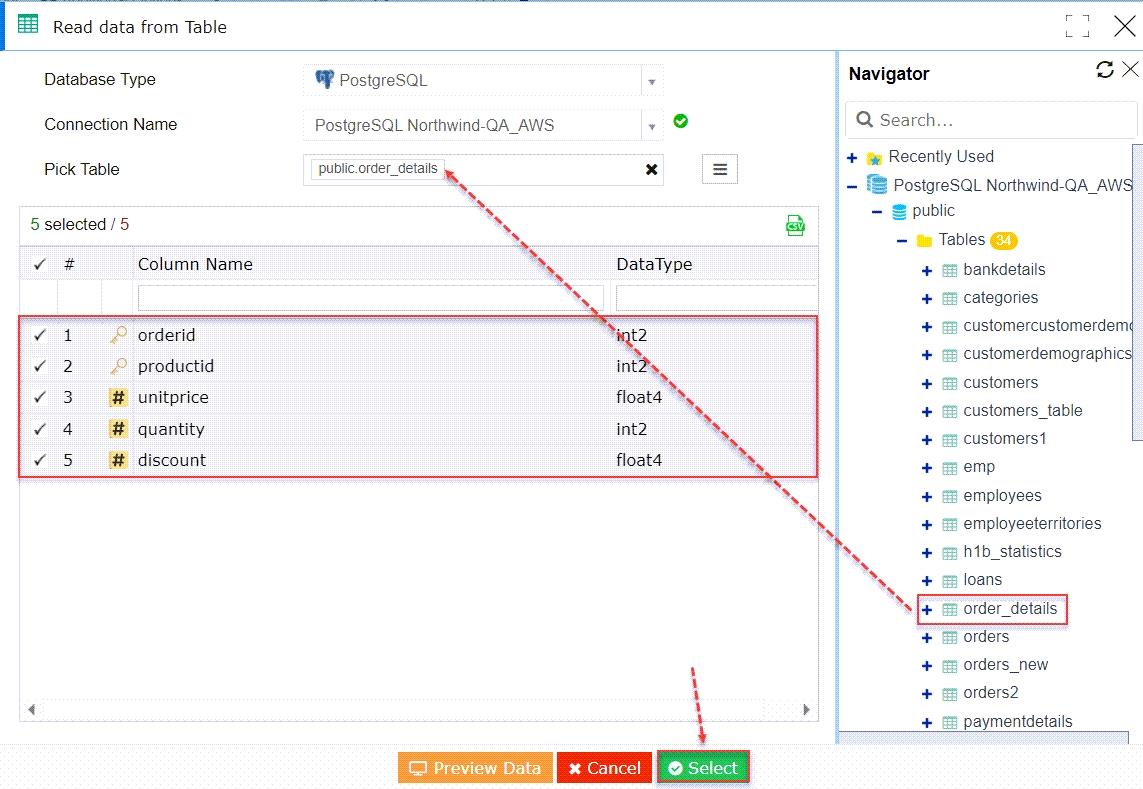Refresh the Navigator panel

1104,69
